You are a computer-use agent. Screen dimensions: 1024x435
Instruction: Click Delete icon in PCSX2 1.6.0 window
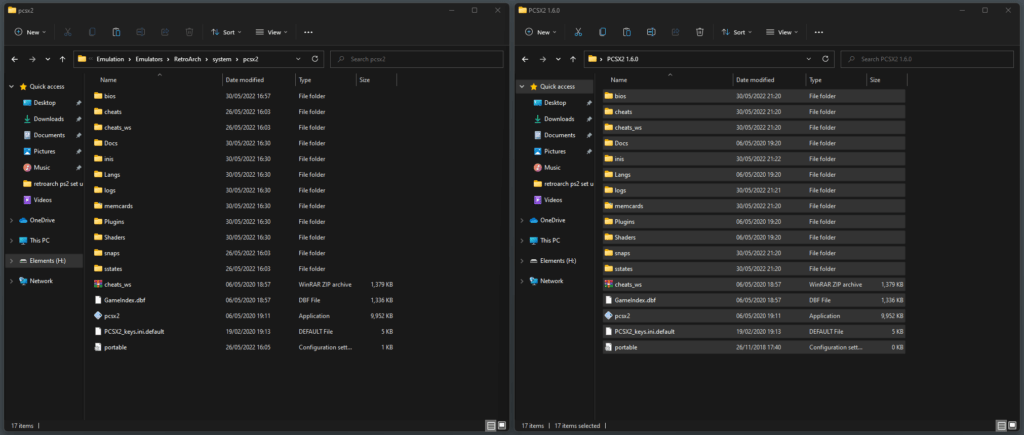[699, 32]
